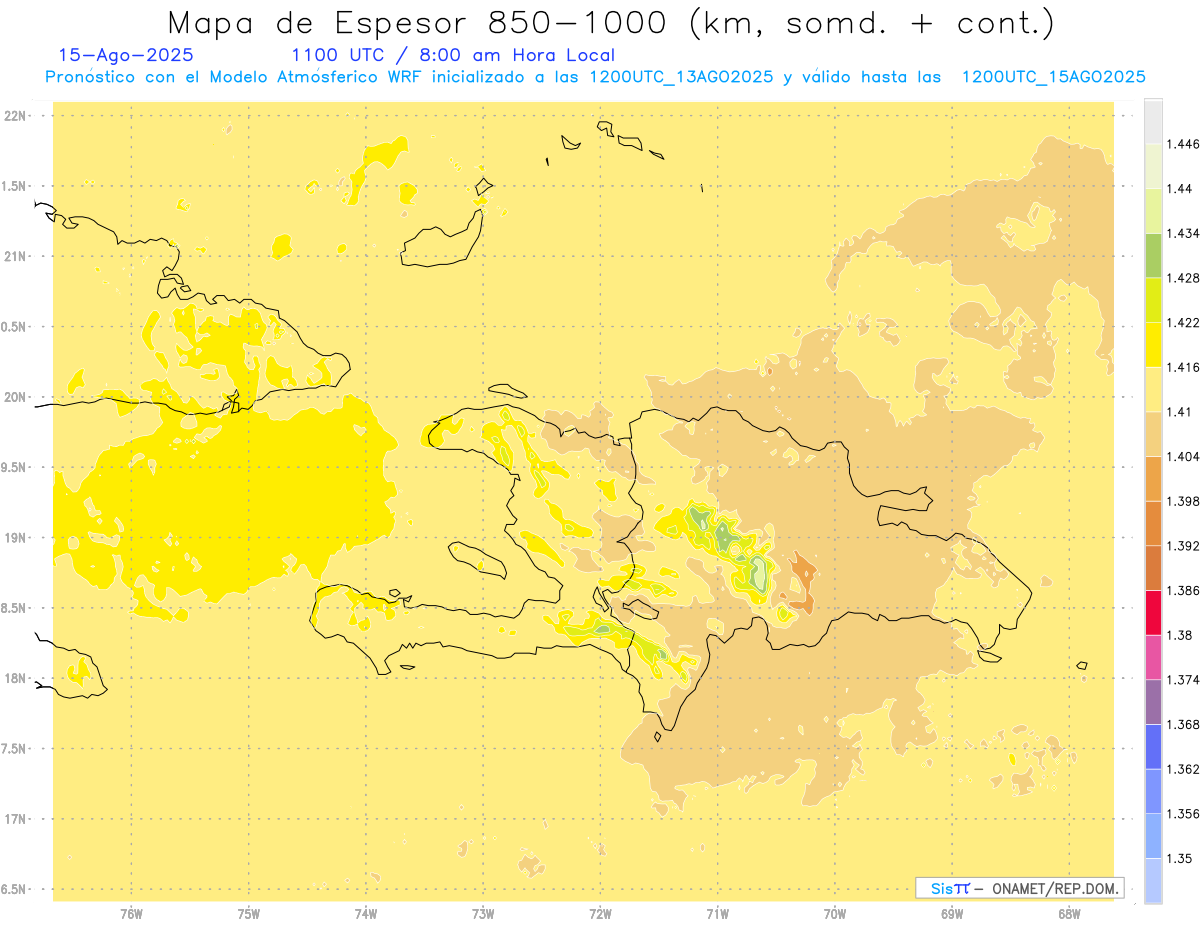This screenshot has width=1200, height=927.
Task: Click the '72W' longitude label
Action: pos(600,914)
